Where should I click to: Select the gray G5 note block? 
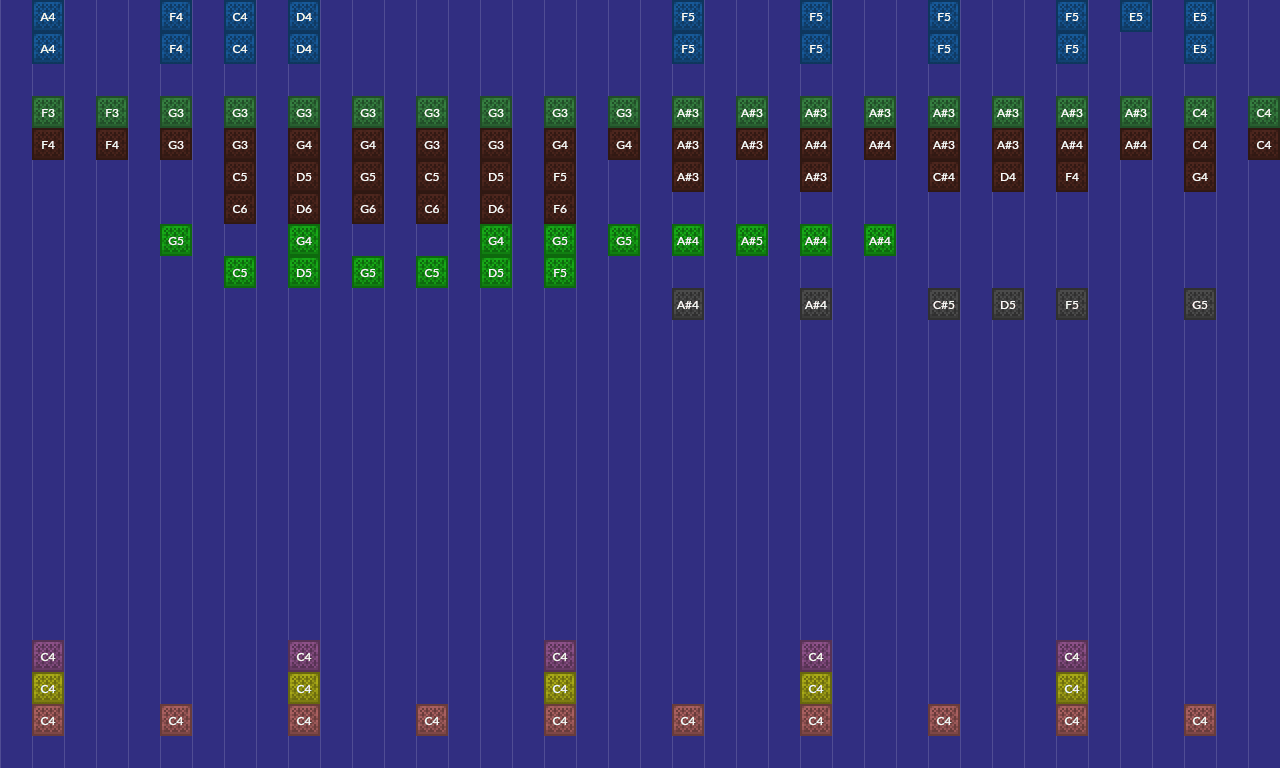tap(1200, 304)
